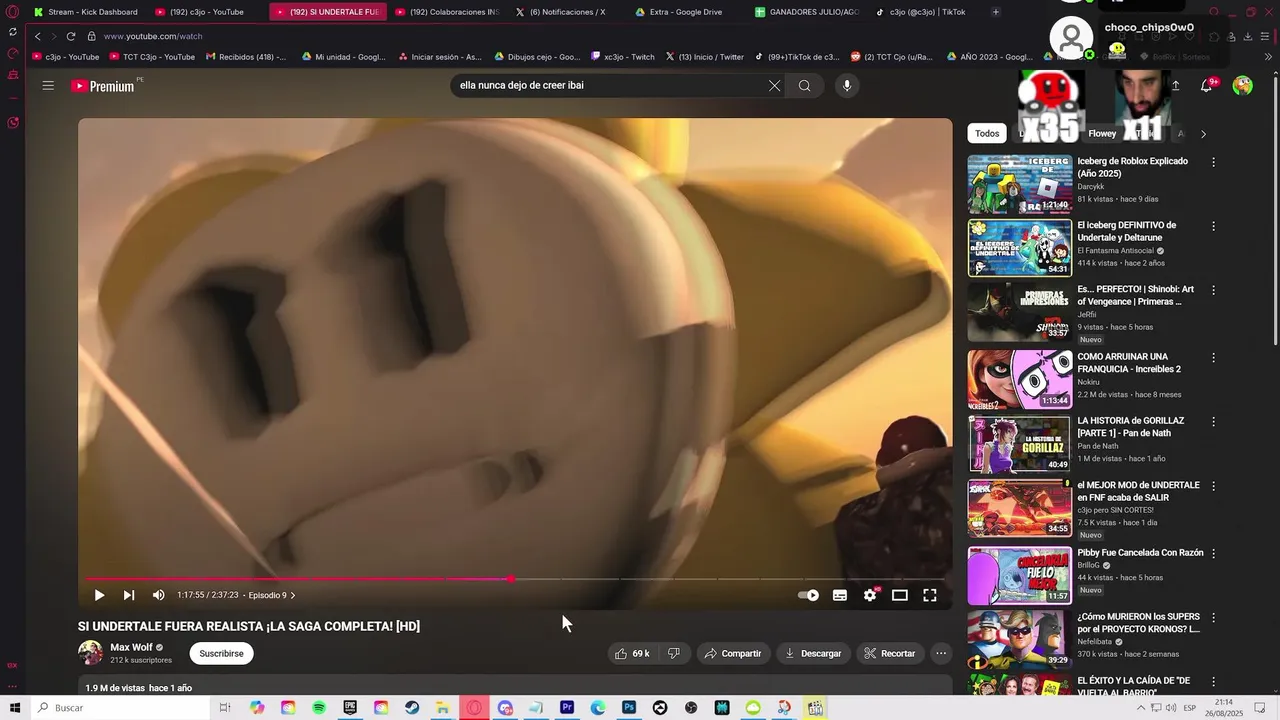
Task: Open xc3jo - Twitch bookmark
Action: pos(623,57)
